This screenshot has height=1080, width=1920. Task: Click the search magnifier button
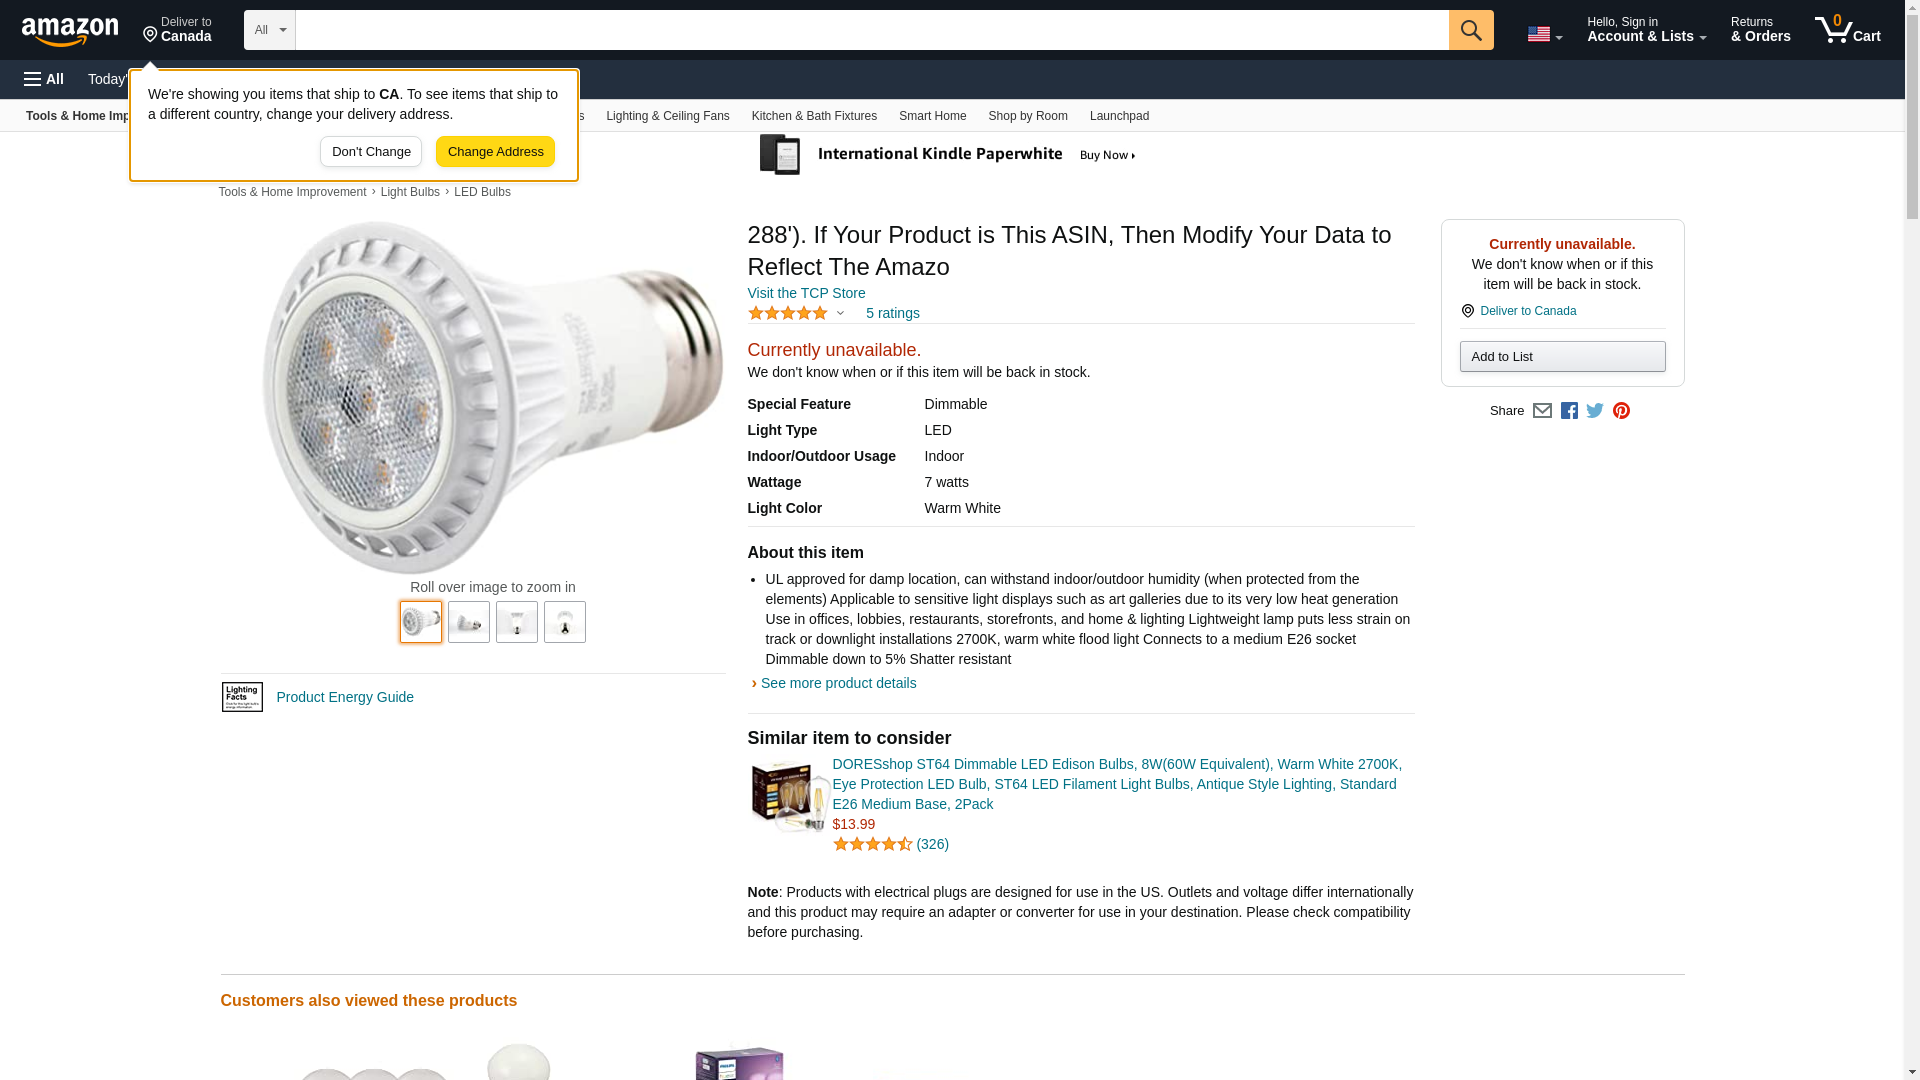[x=1470, y=30]
